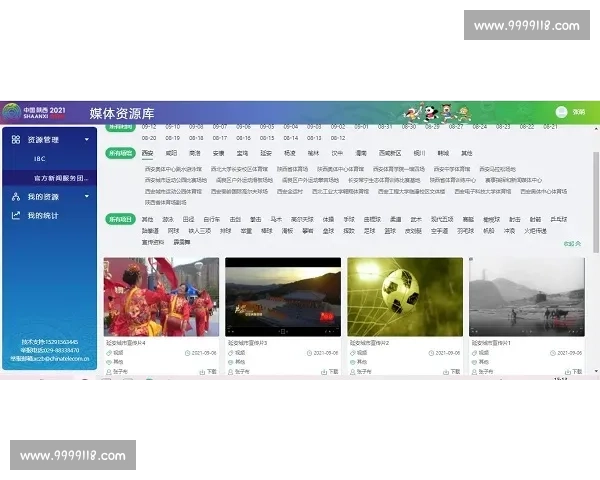Click download icon on 延安城市宣传片3 card
The image size is (600, 480).
[324, 372]
